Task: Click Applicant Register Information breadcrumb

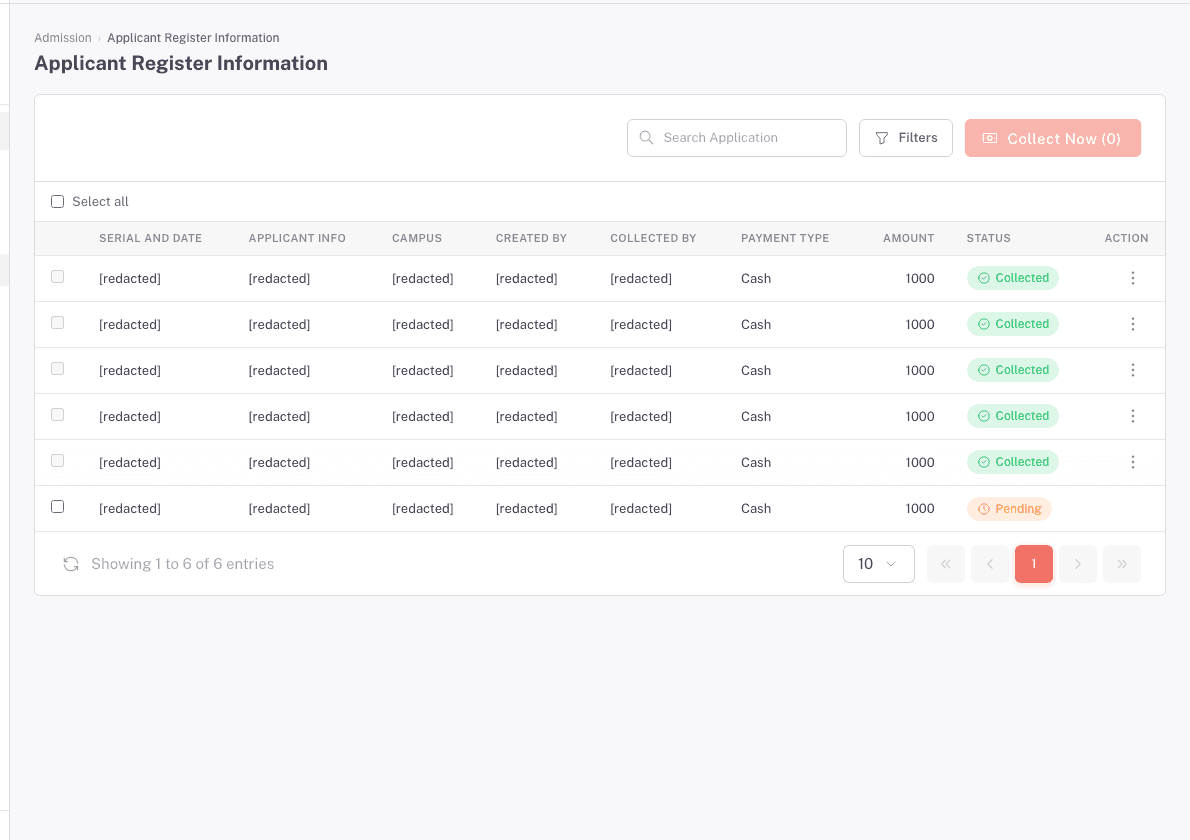Action: pyautogui.click(x=193, y=38)
